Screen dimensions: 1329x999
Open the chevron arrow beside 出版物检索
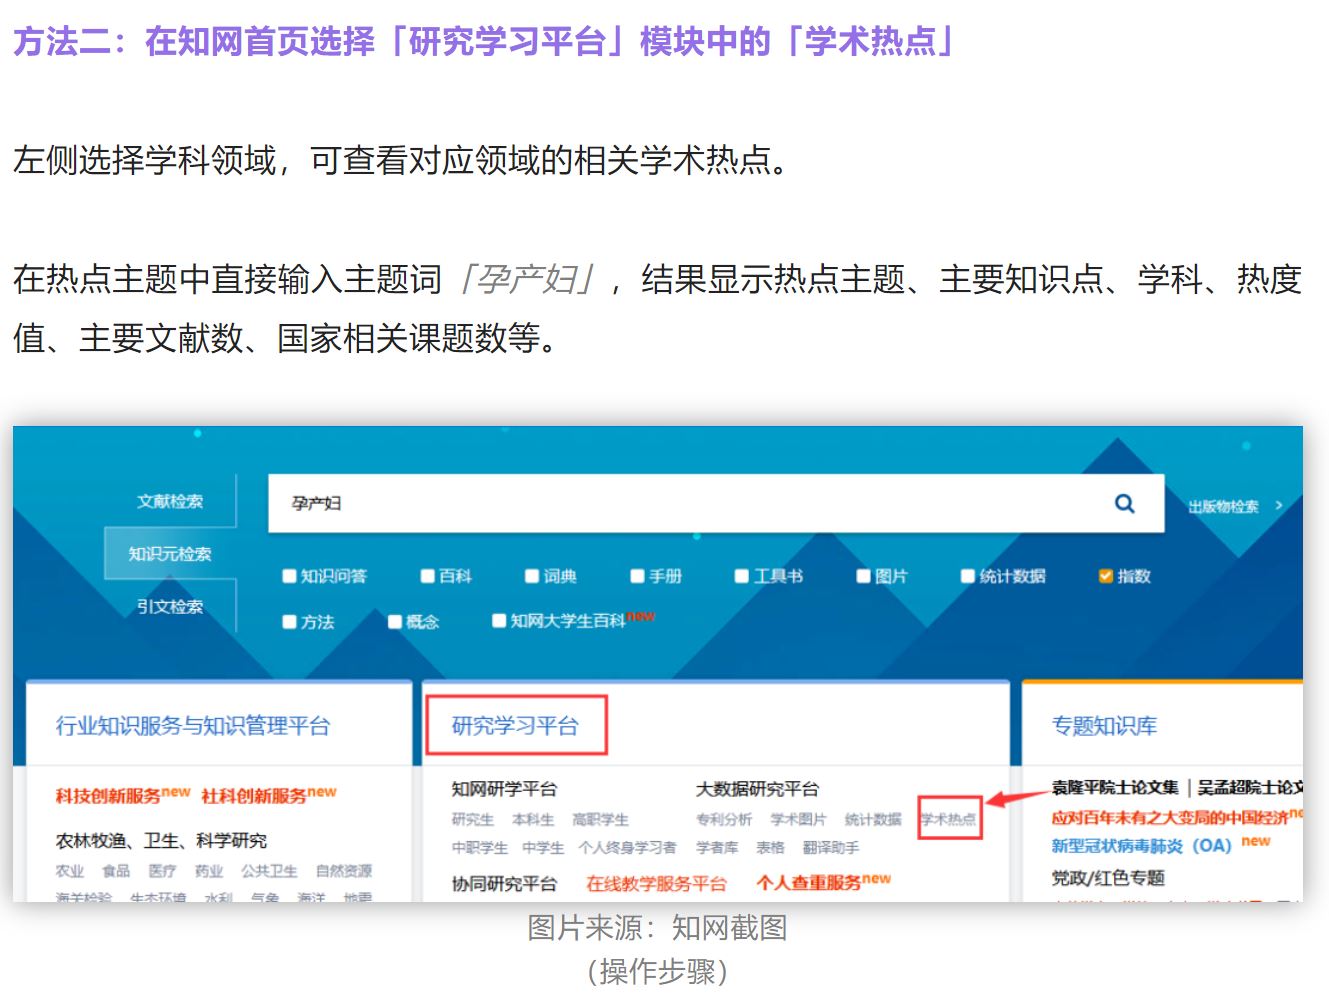point(1279,506)
